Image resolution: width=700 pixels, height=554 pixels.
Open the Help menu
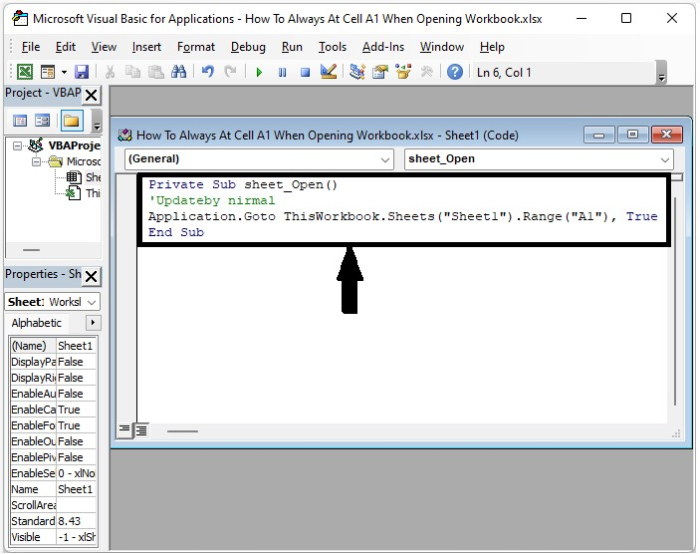coord(492,47)
